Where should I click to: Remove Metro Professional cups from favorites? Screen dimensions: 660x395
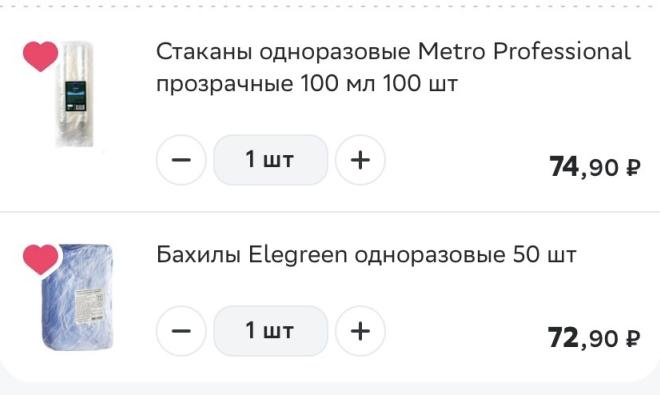pyautogui.click(x=40, y=56)
